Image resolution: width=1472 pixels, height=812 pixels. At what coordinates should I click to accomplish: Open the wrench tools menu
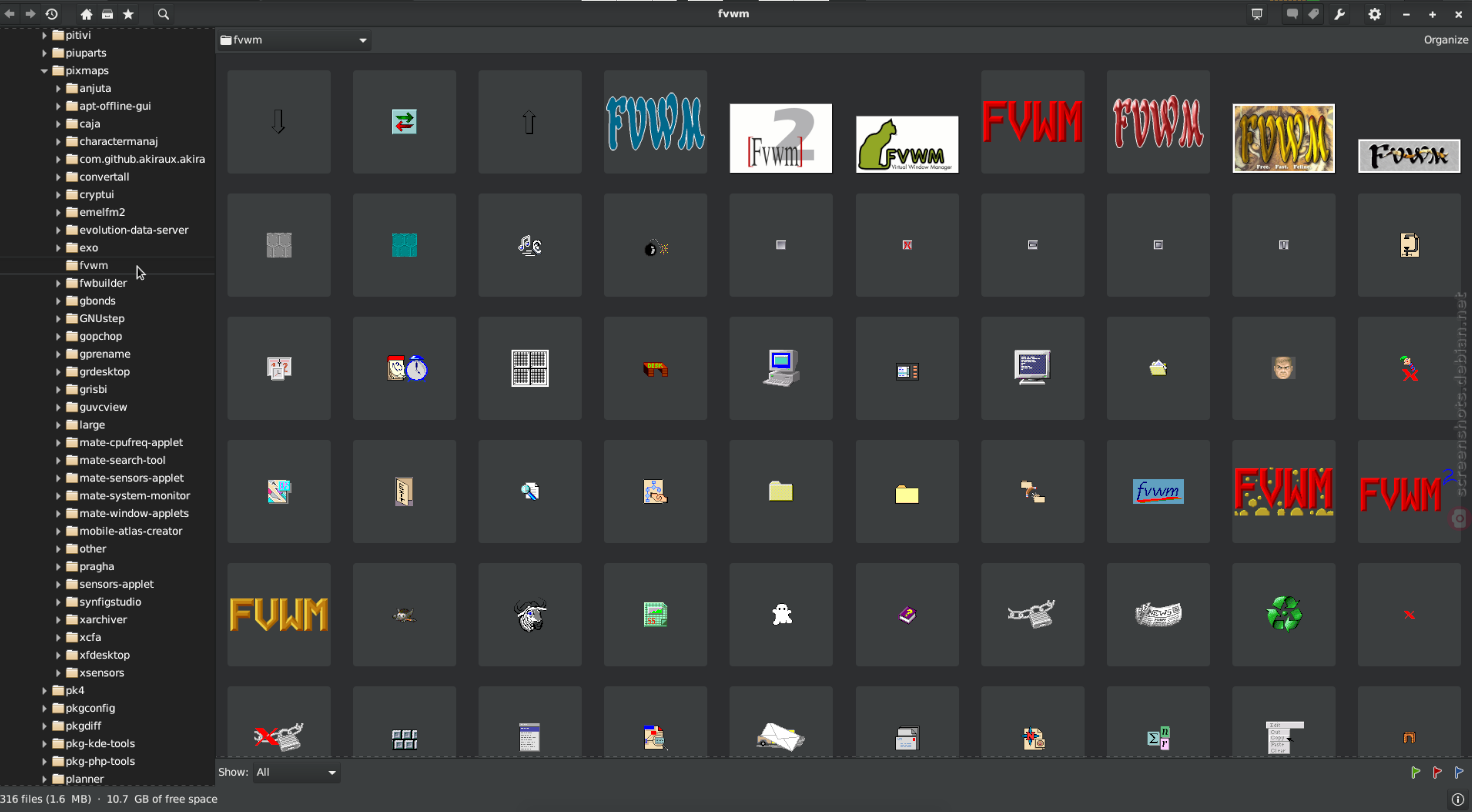(1341, 14)
